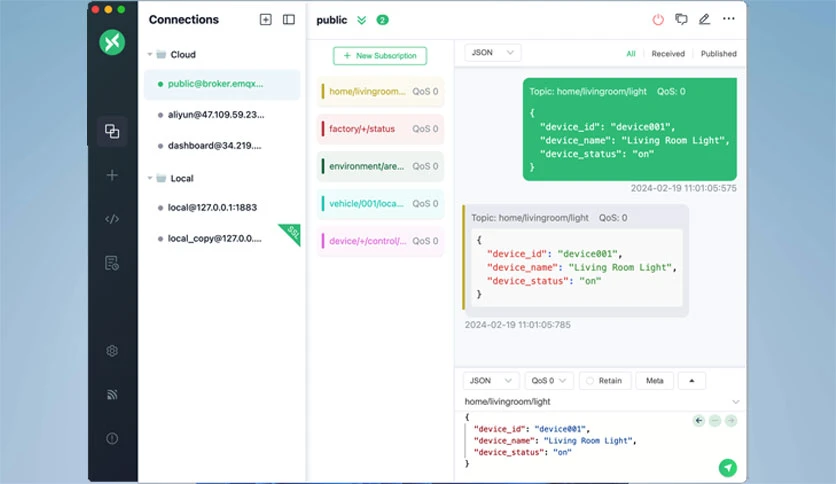The height and width of the screenshot is (484, 836).
Task: Open the received payload JSON format dropdown
Action: [493, 52]
